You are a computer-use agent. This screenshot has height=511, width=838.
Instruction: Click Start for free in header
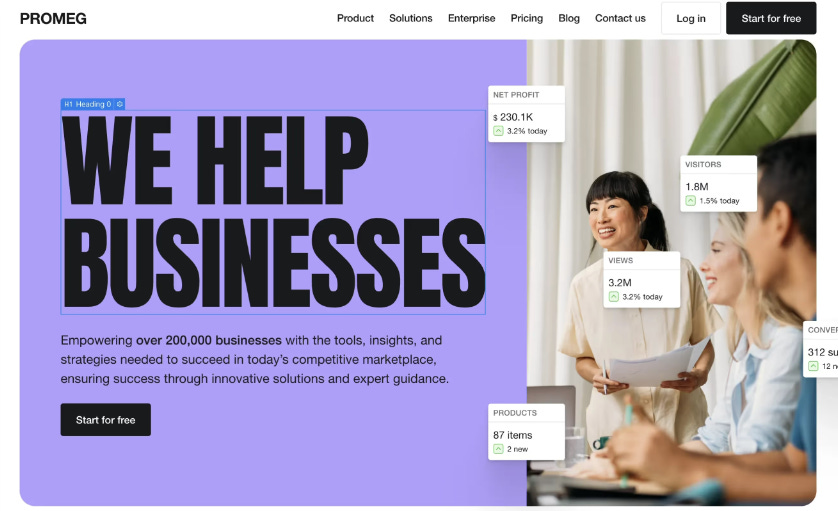coord(771,18)
